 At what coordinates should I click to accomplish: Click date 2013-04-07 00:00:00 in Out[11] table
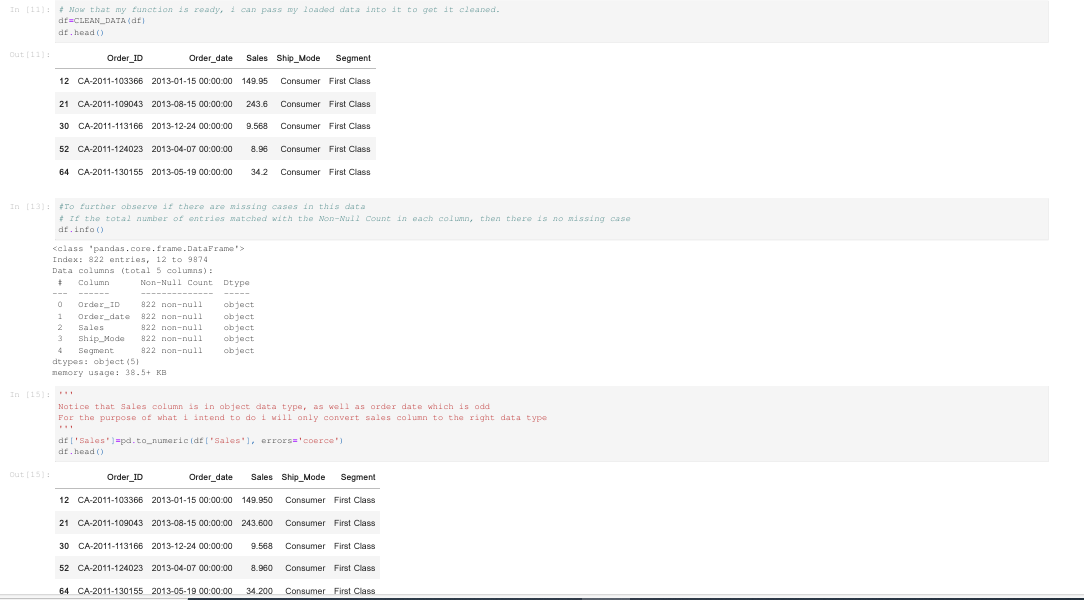tap(191, 149)
